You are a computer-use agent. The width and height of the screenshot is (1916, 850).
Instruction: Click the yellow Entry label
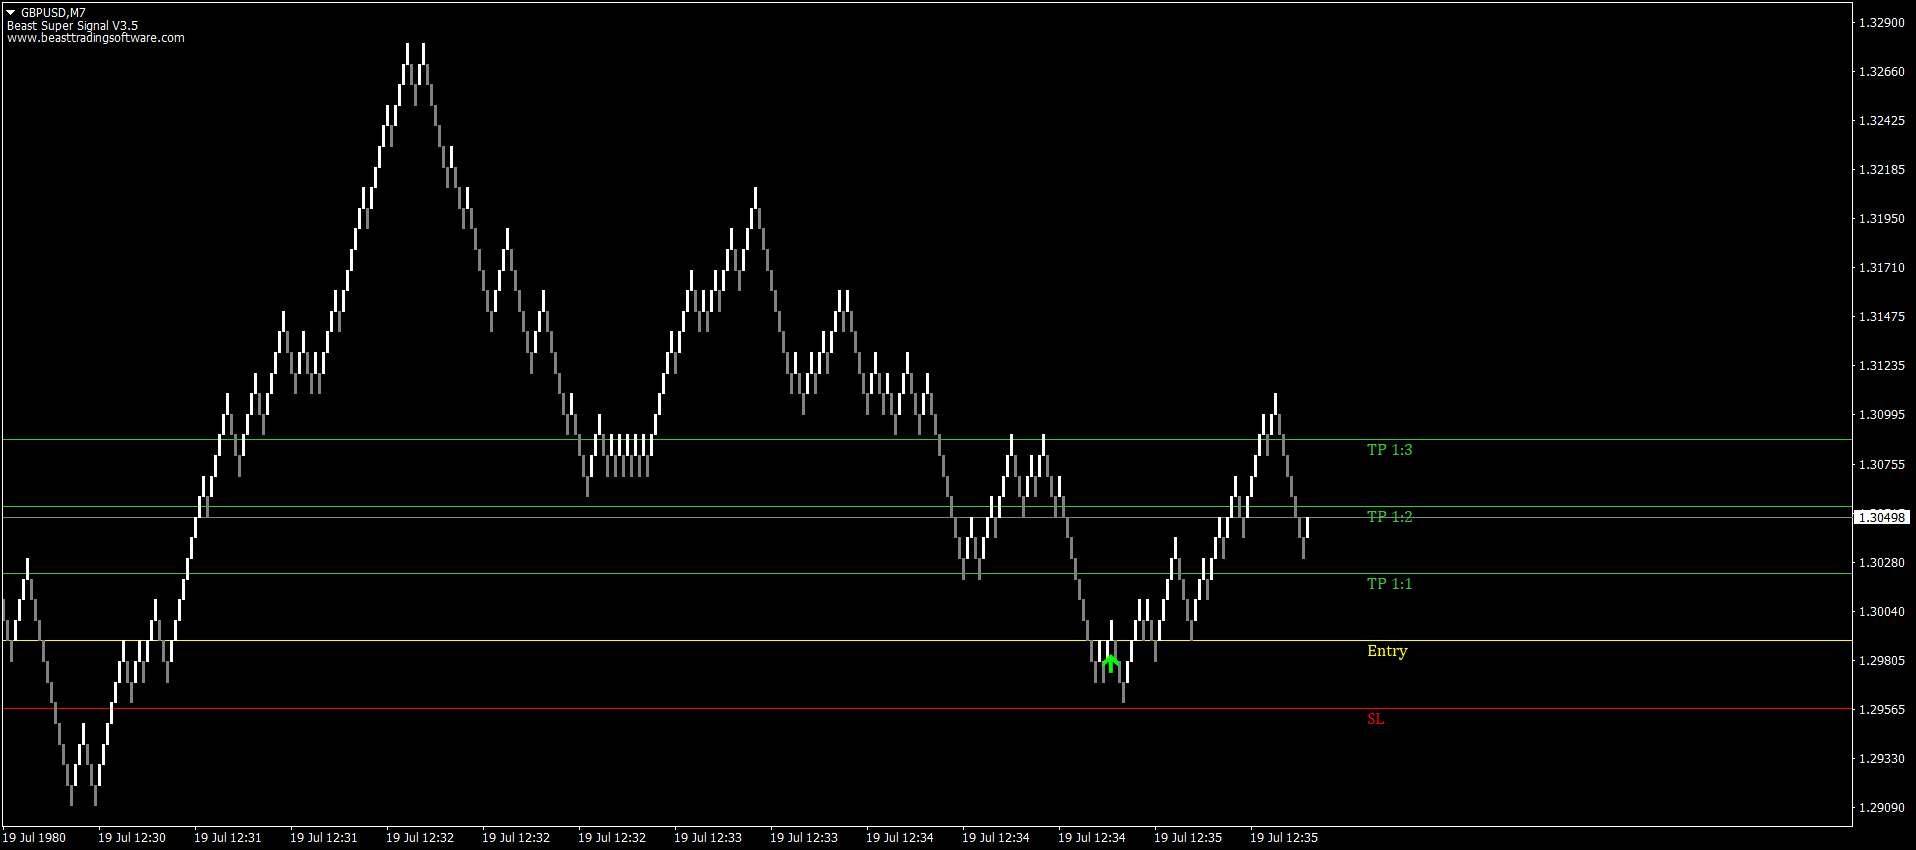coord(1387,651)
